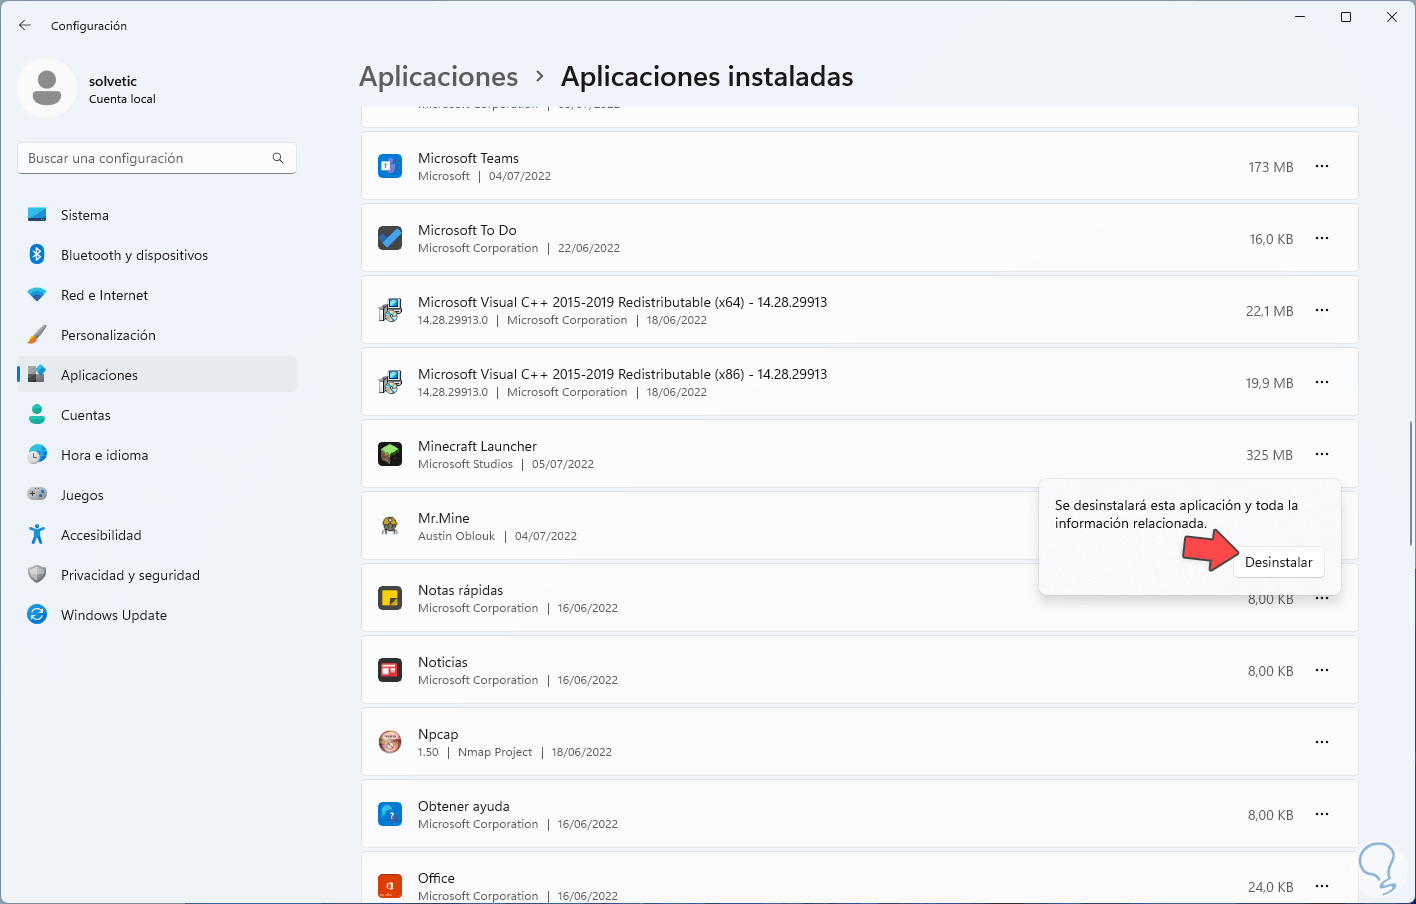Select Red e Internet section

pos(157,295)
